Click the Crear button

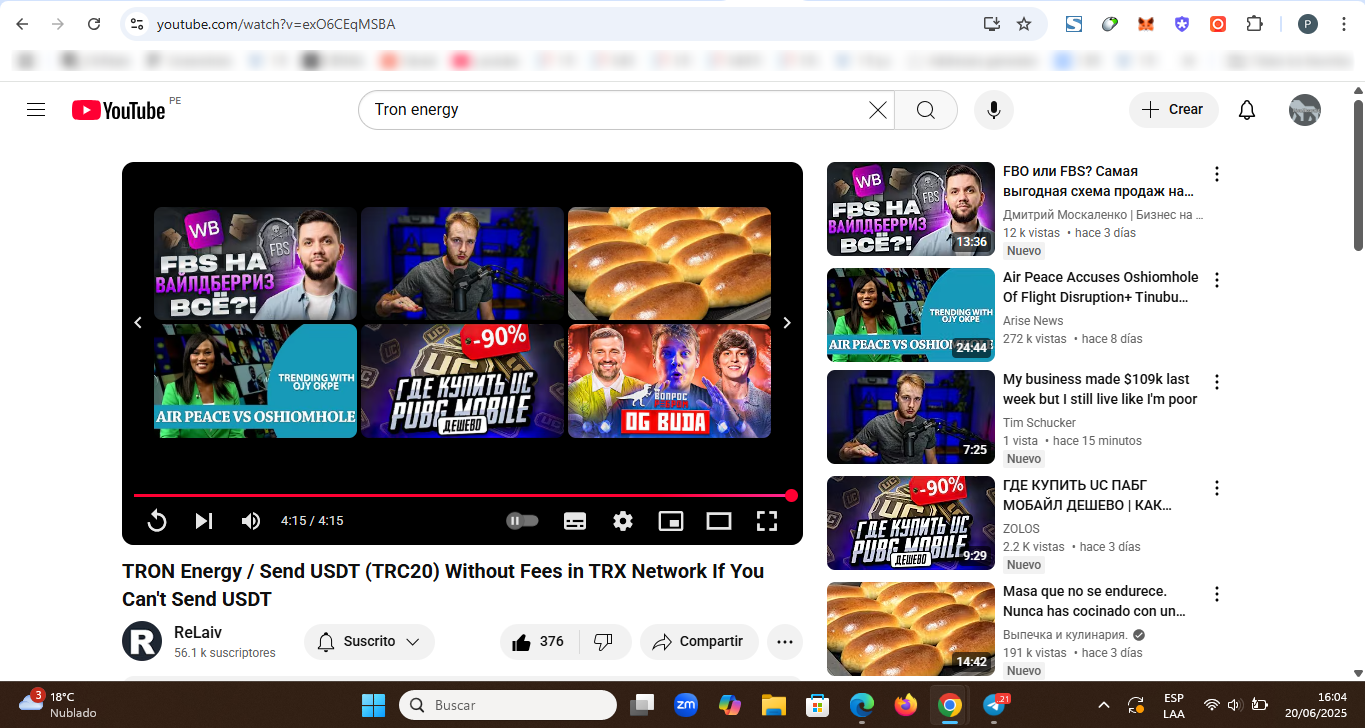click(x=1174, y=110)
